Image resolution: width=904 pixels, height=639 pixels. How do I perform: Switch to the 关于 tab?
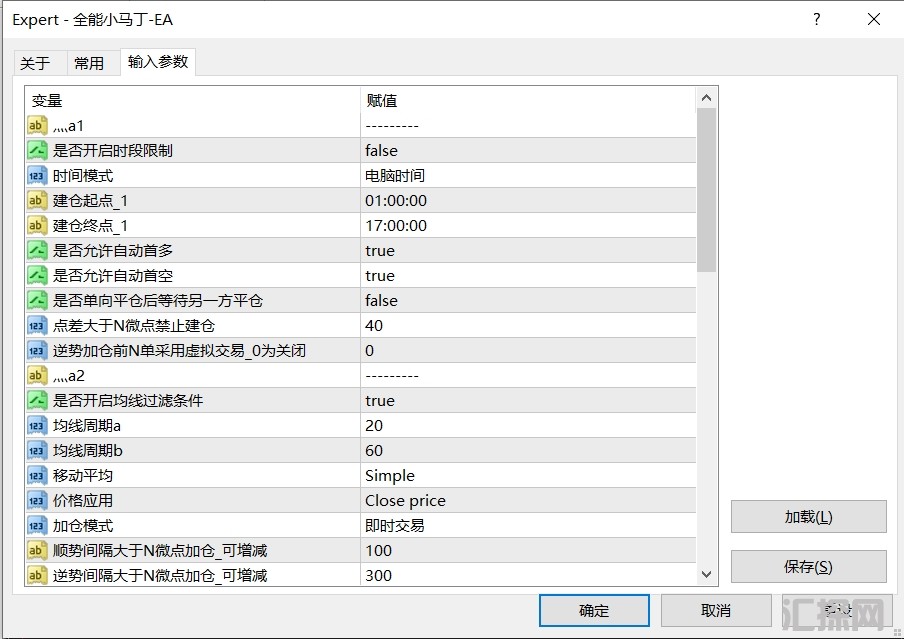tap(35, 63)
